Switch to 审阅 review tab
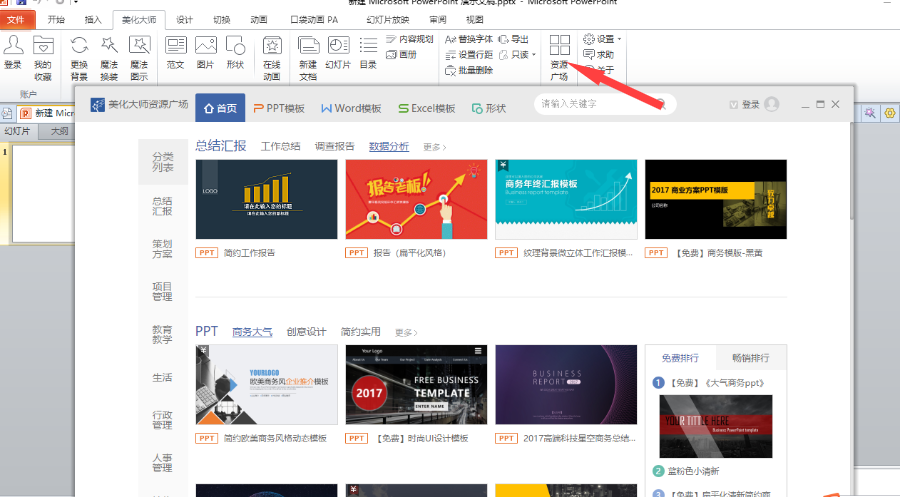This screenshot has width=900, height=497. (438, 20)
